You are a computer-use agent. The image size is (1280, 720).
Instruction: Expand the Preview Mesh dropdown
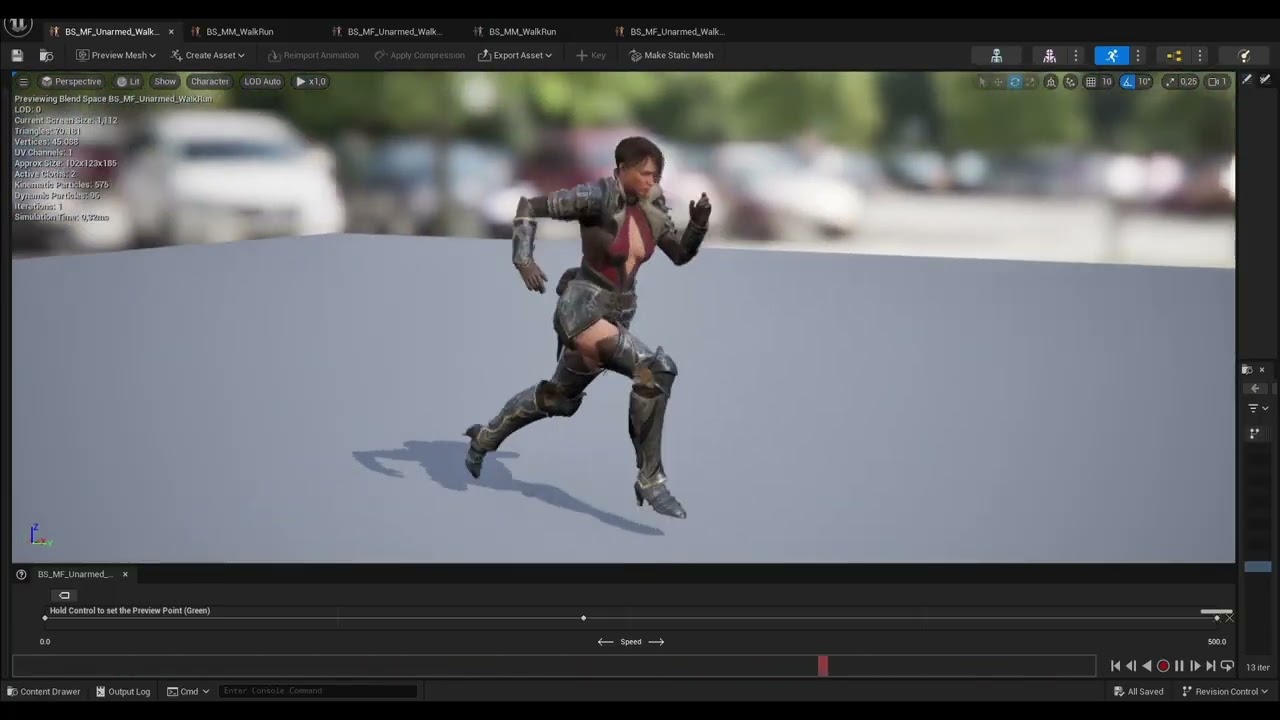click(x=116, y=55)
